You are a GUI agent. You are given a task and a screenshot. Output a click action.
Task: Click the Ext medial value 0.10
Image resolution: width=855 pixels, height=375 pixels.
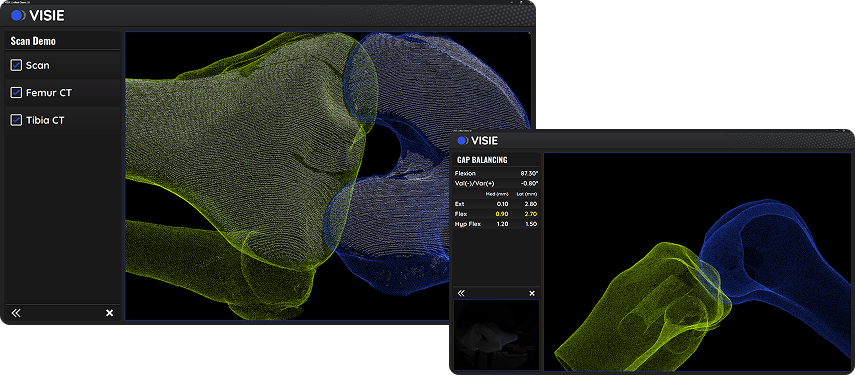[502, 204]
